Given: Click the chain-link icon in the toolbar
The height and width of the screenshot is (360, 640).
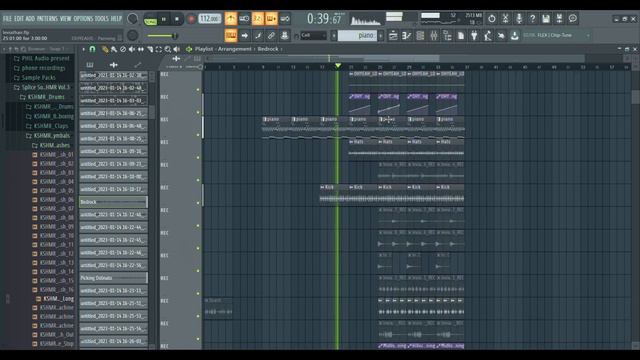Looking at the screenshot, I should tap(271, 36).
